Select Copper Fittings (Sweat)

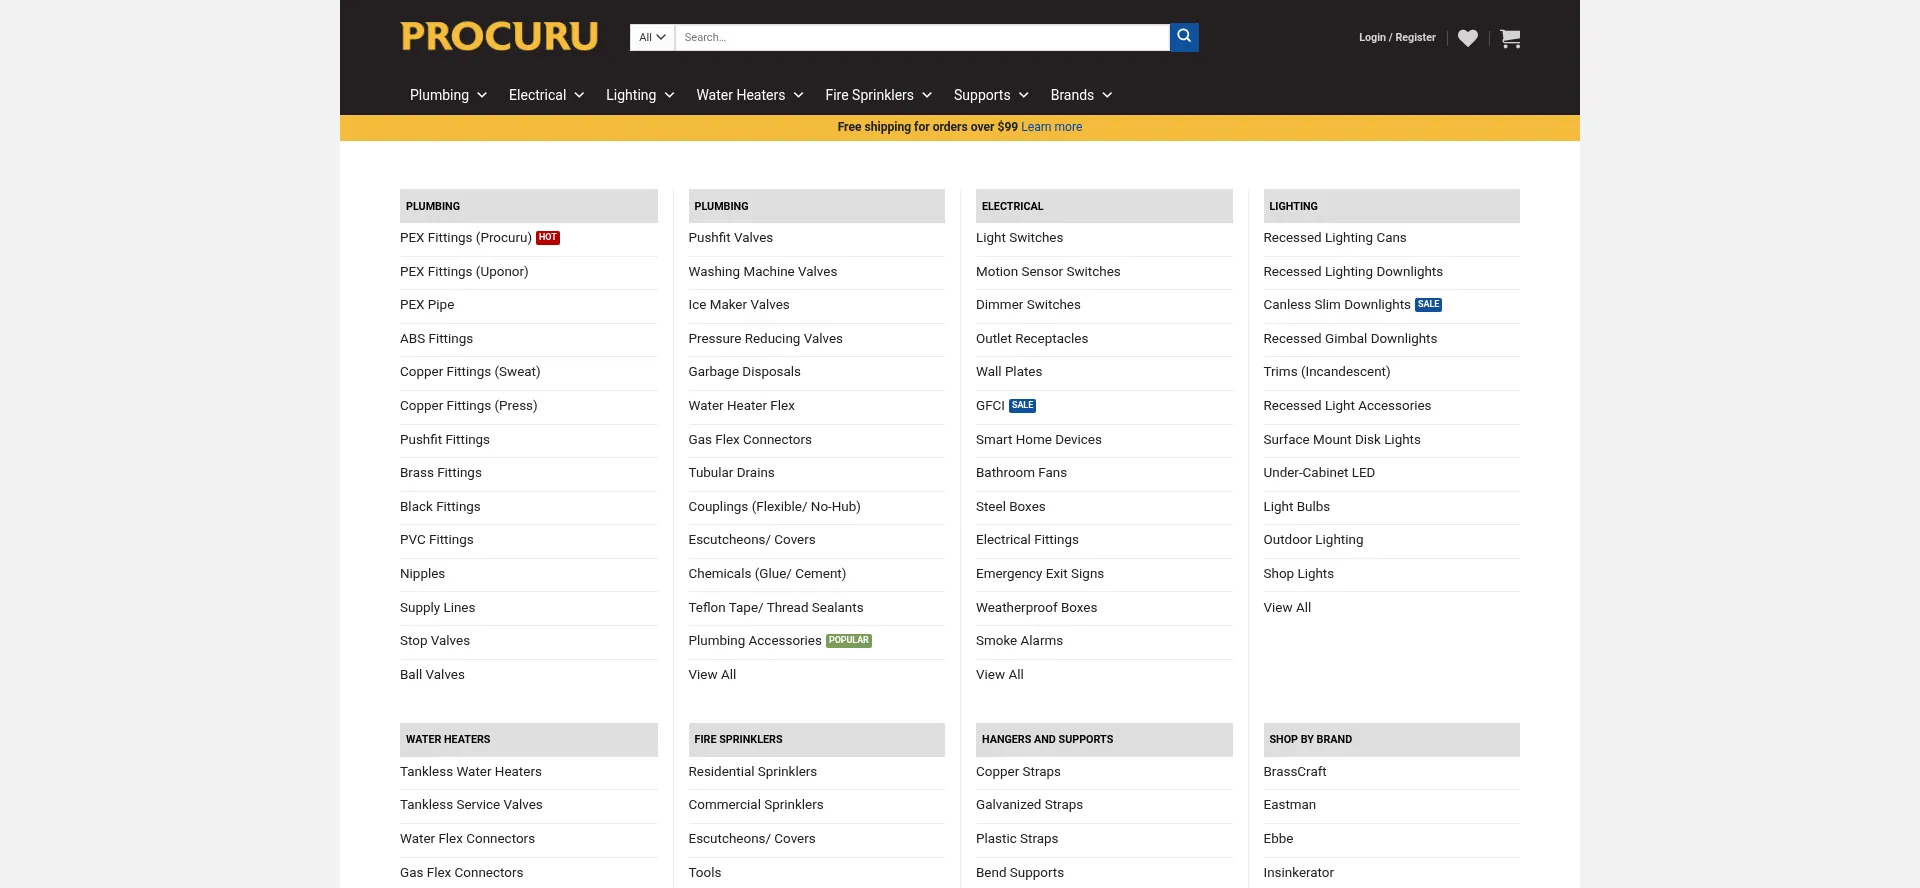click(470, 372)
